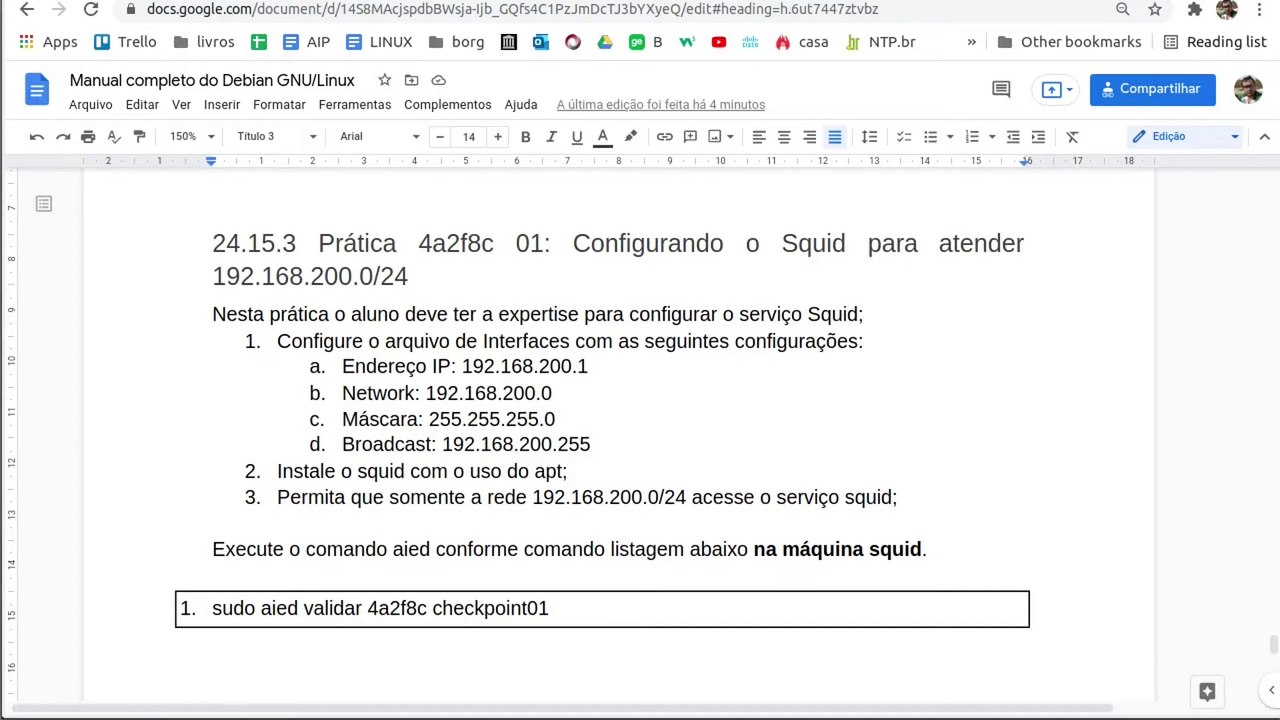Activate the paint format roller

click(x=139, y=136)
